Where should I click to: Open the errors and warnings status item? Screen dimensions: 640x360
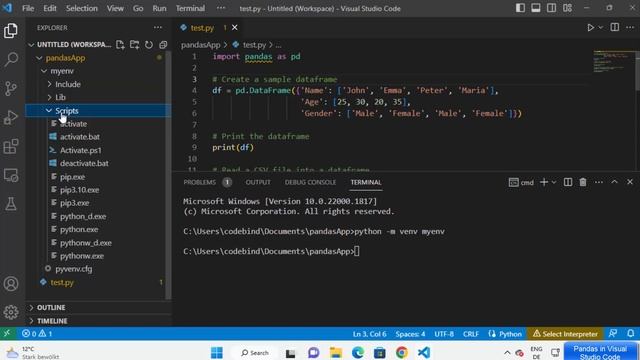tap(37, 334)
